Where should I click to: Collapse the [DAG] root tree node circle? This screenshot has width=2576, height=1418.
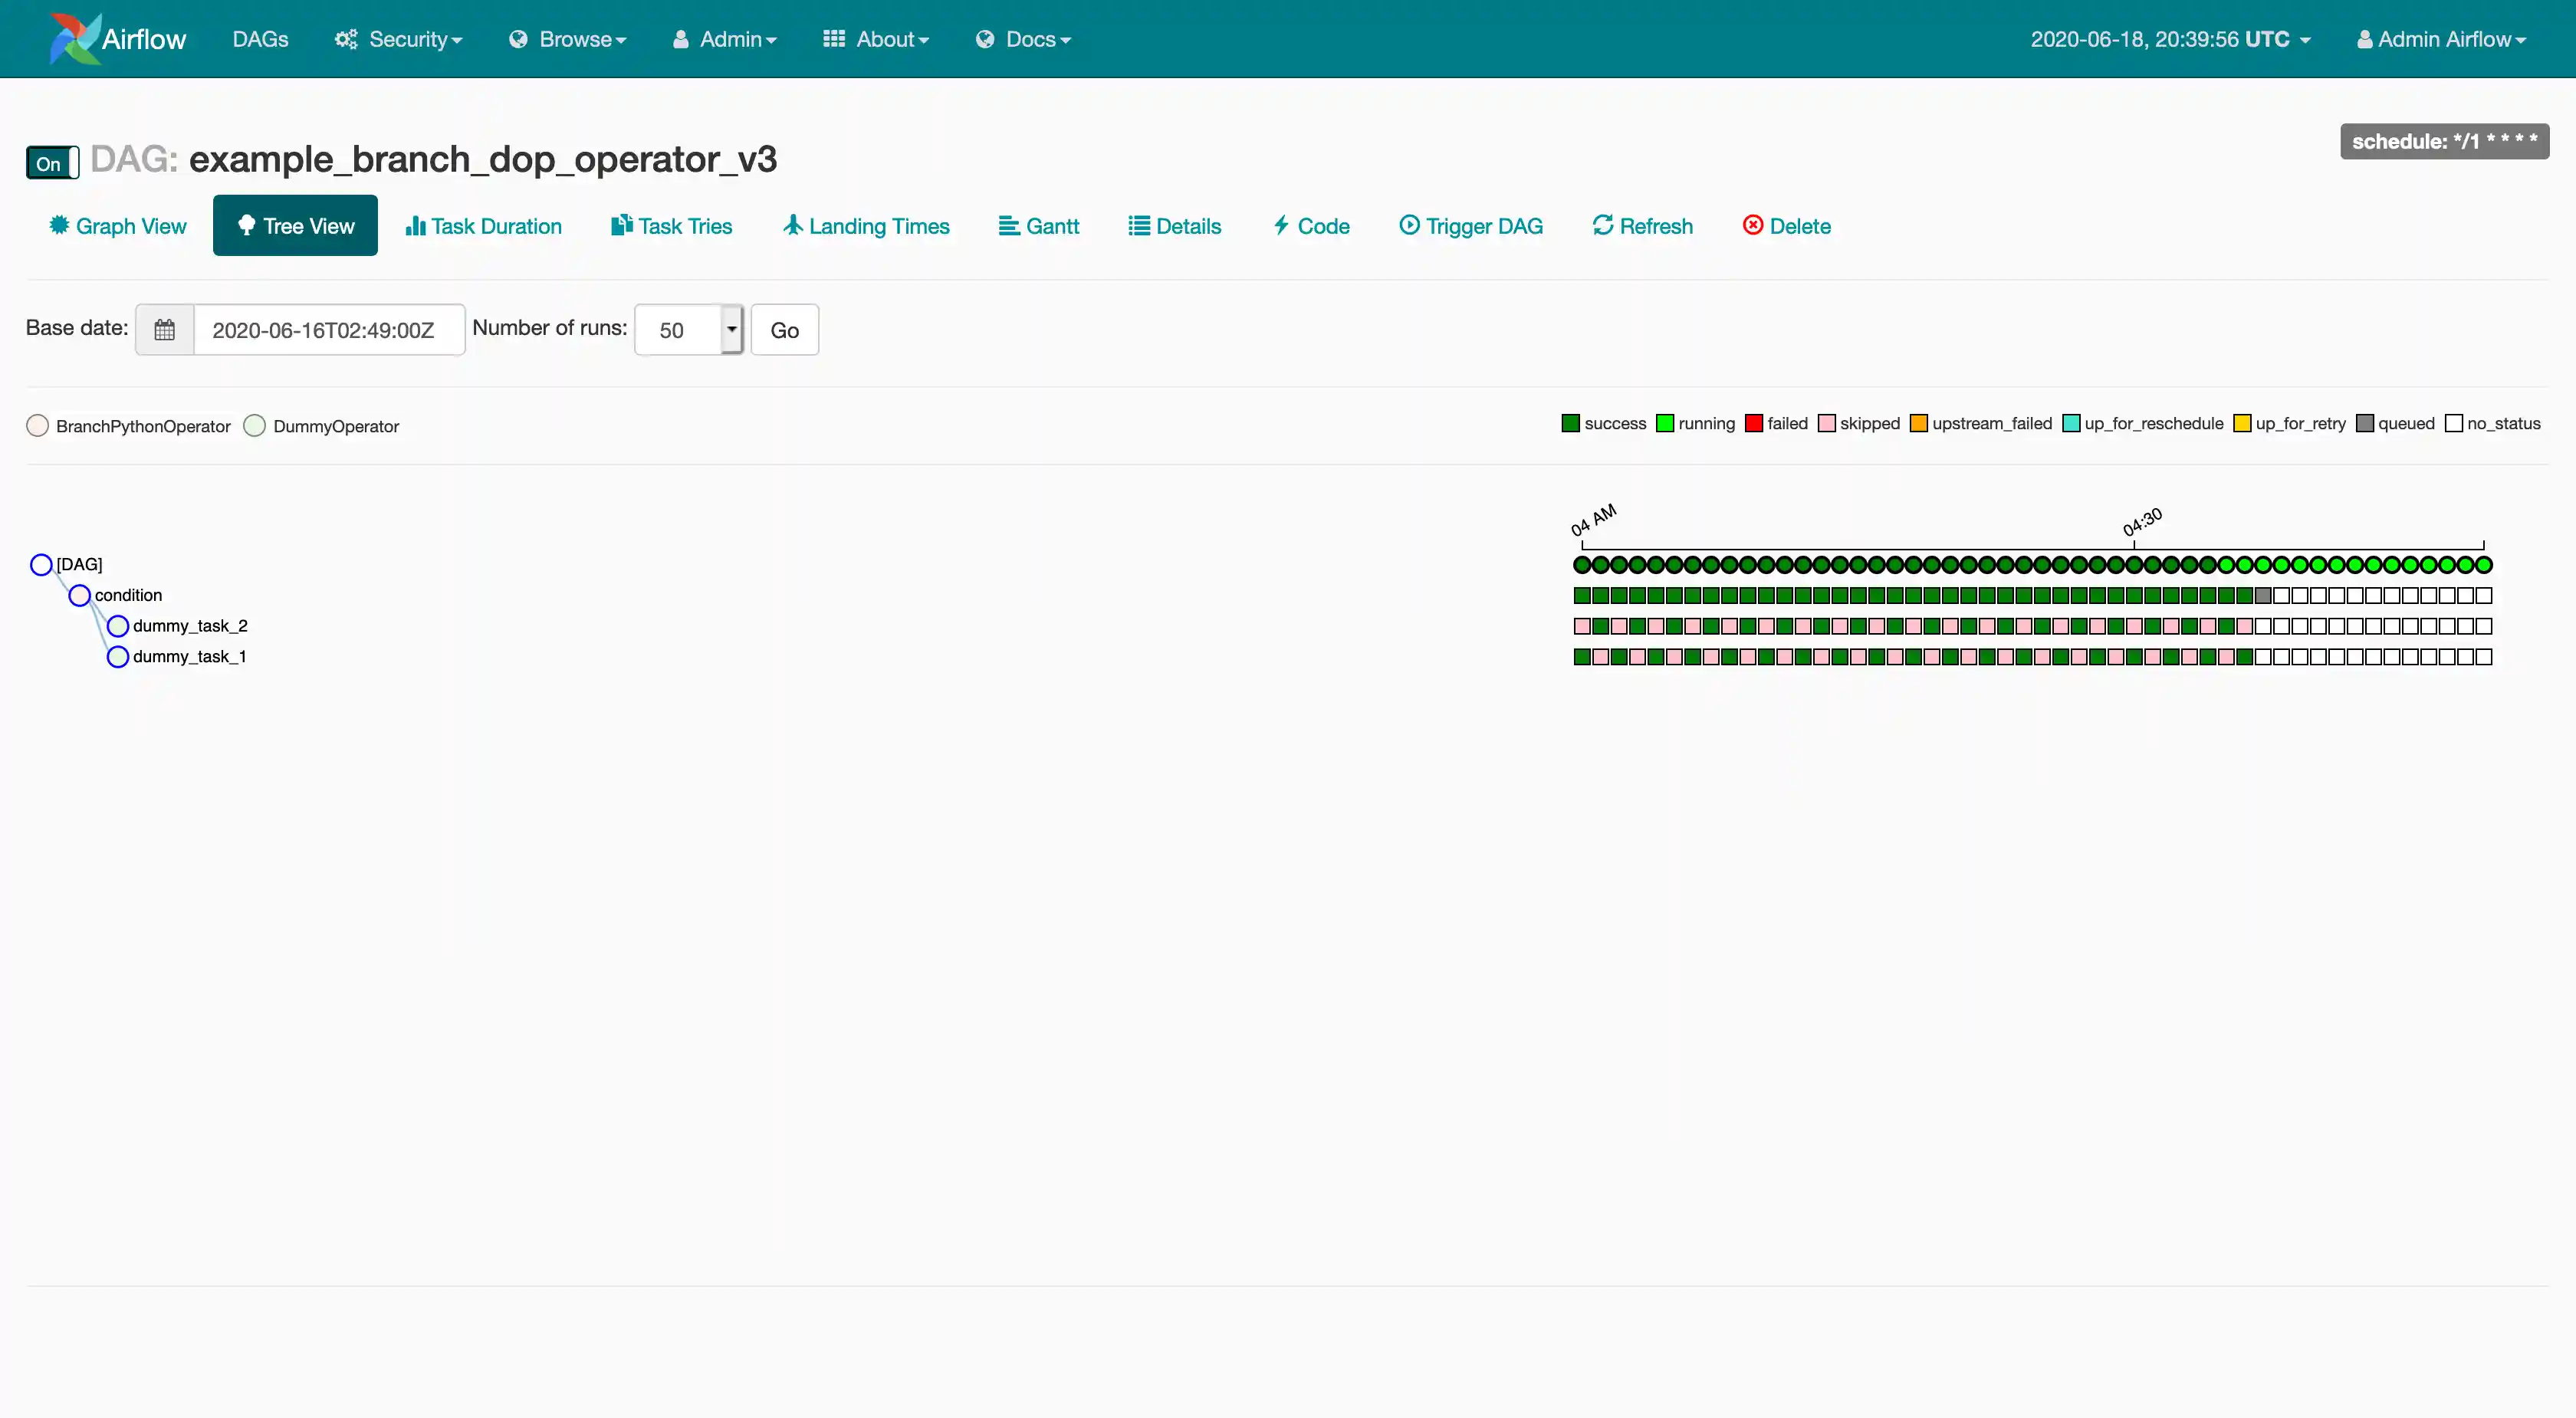(41, 565)
